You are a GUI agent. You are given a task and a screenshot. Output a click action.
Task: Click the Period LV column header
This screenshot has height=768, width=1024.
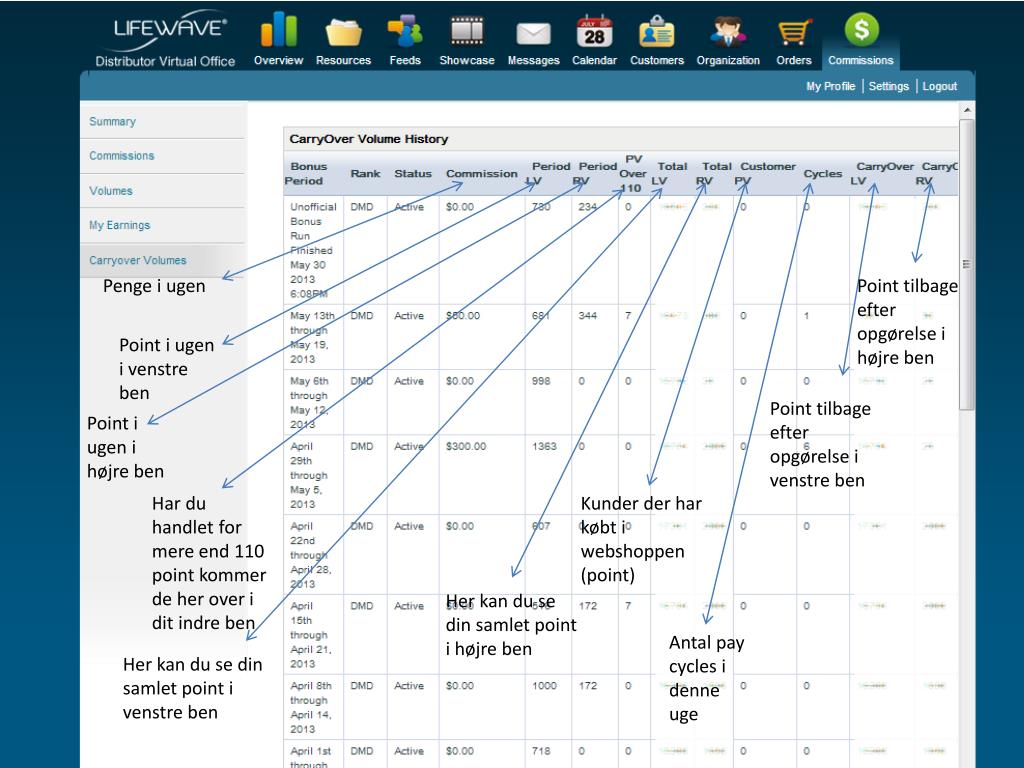pos(549,174)
